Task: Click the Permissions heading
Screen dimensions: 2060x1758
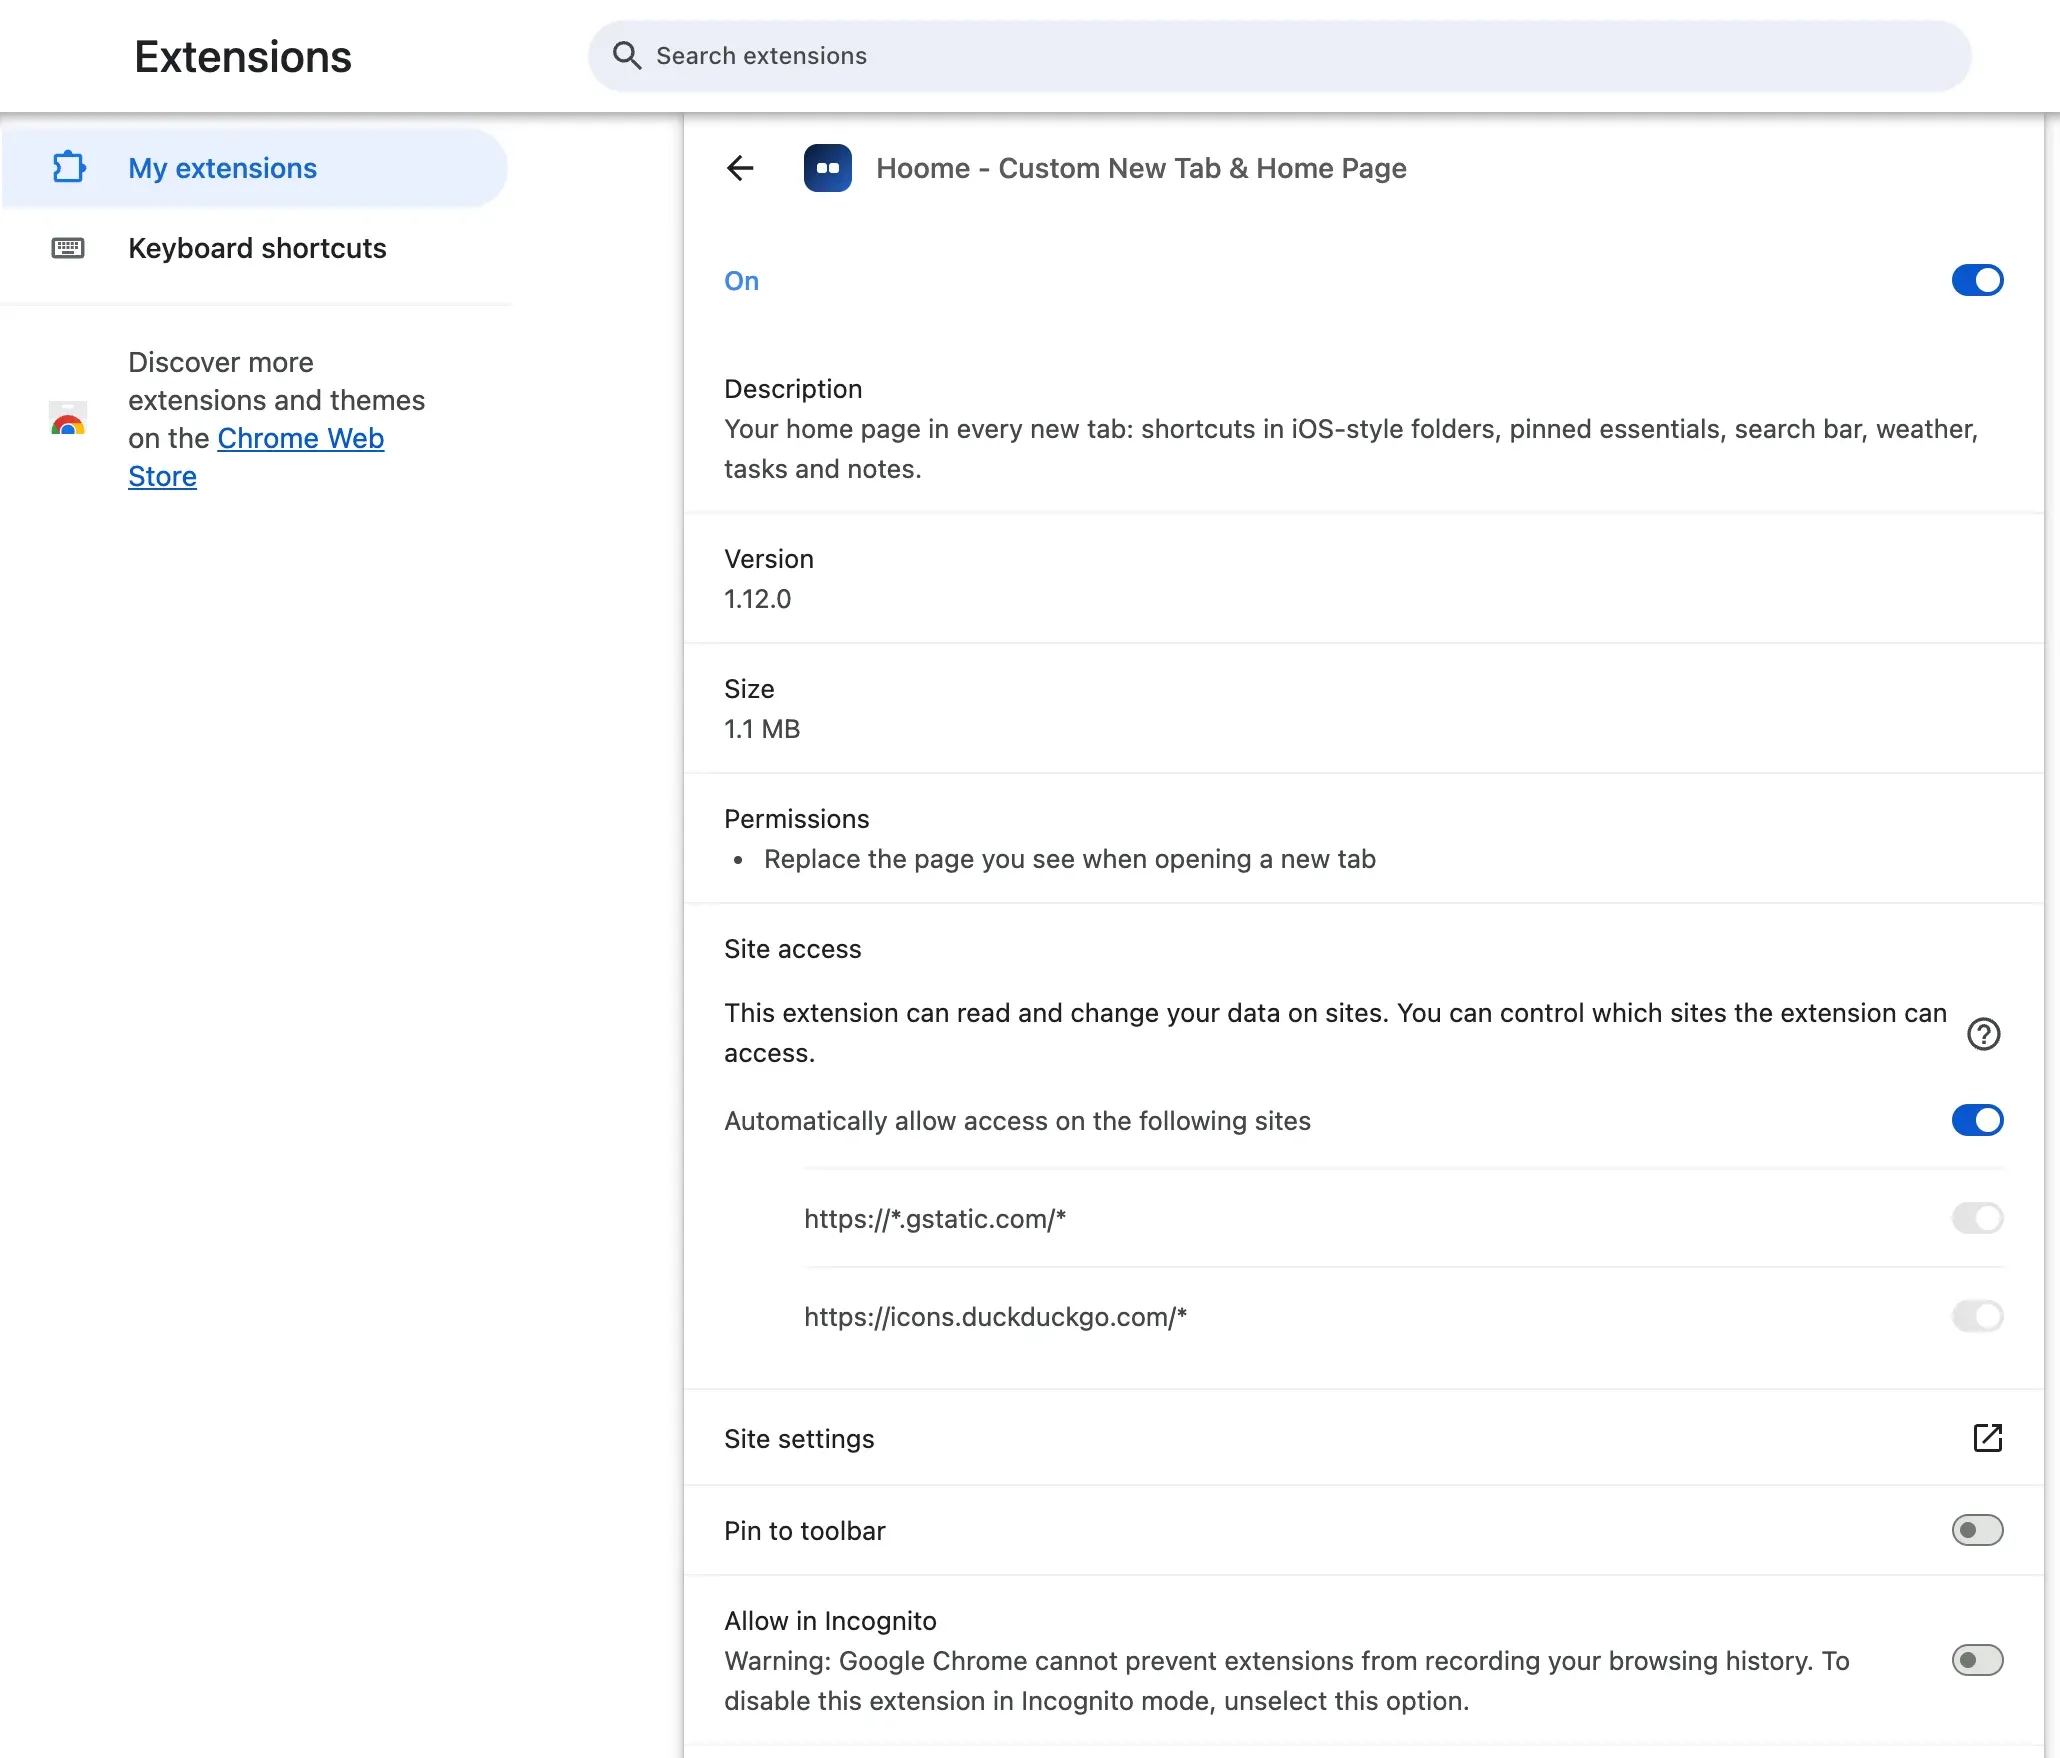Action: coord(797,819)
